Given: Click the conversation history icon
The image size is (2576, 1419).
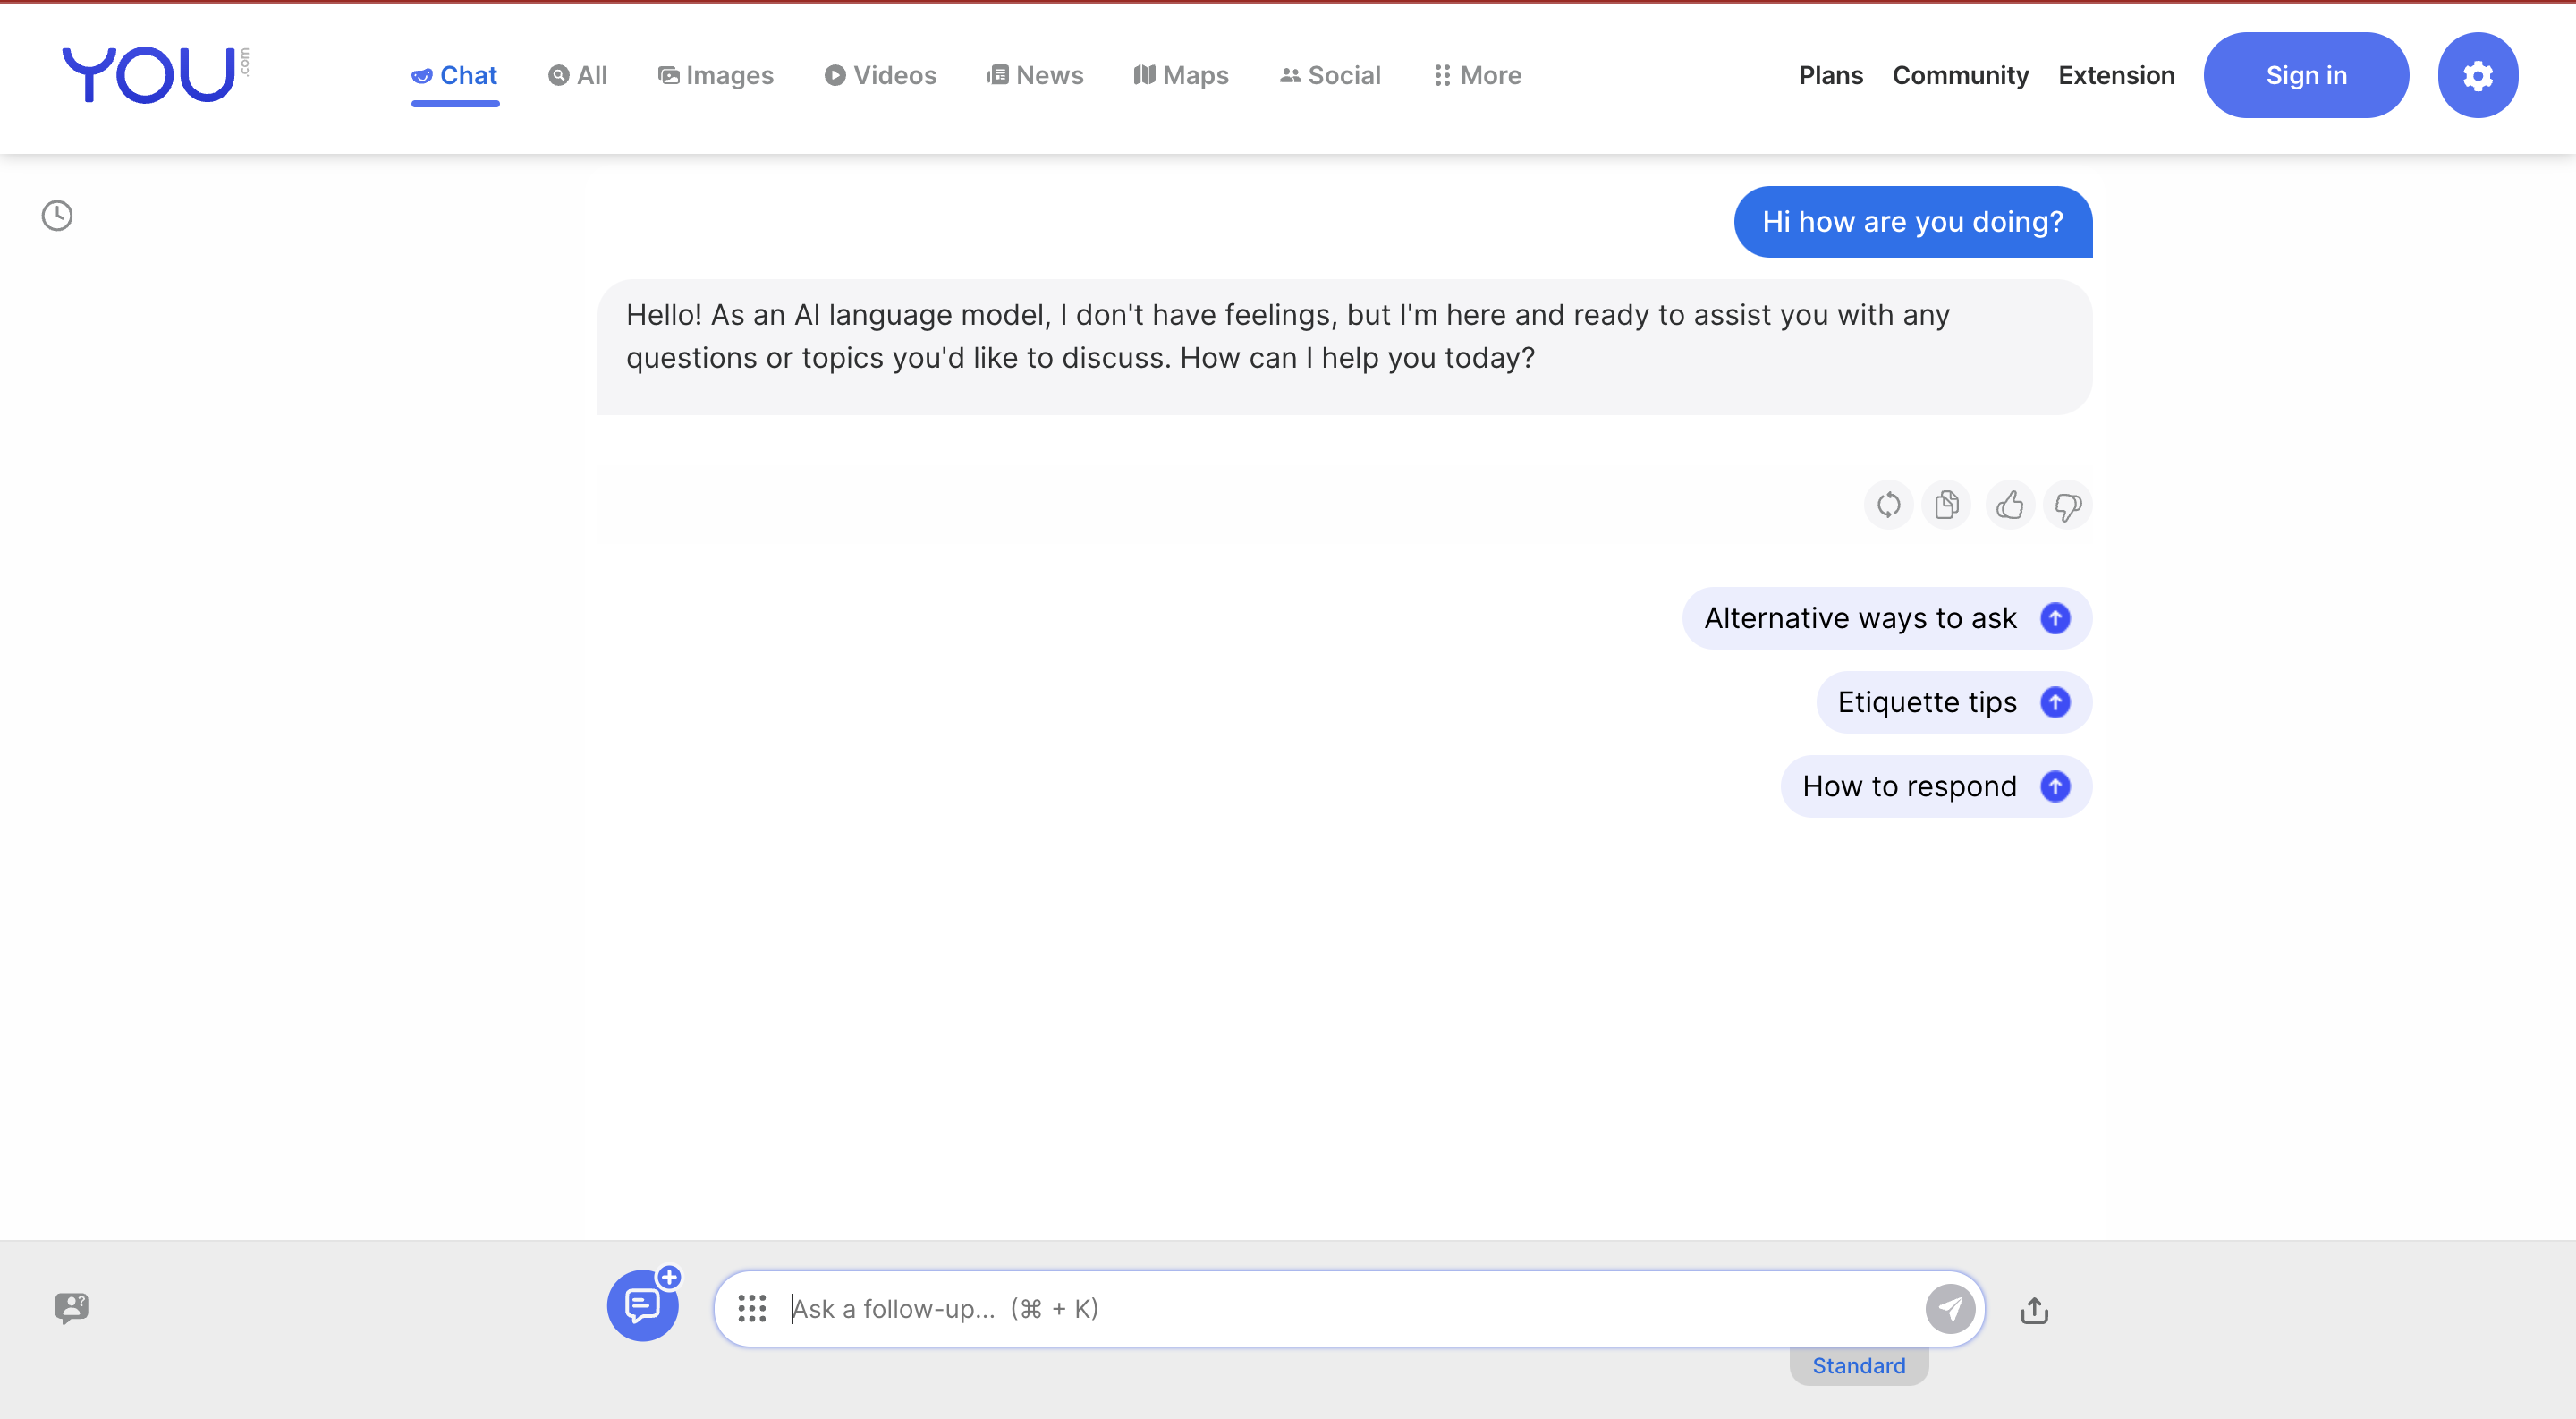Looking at the screenshot, I should 57,215.
